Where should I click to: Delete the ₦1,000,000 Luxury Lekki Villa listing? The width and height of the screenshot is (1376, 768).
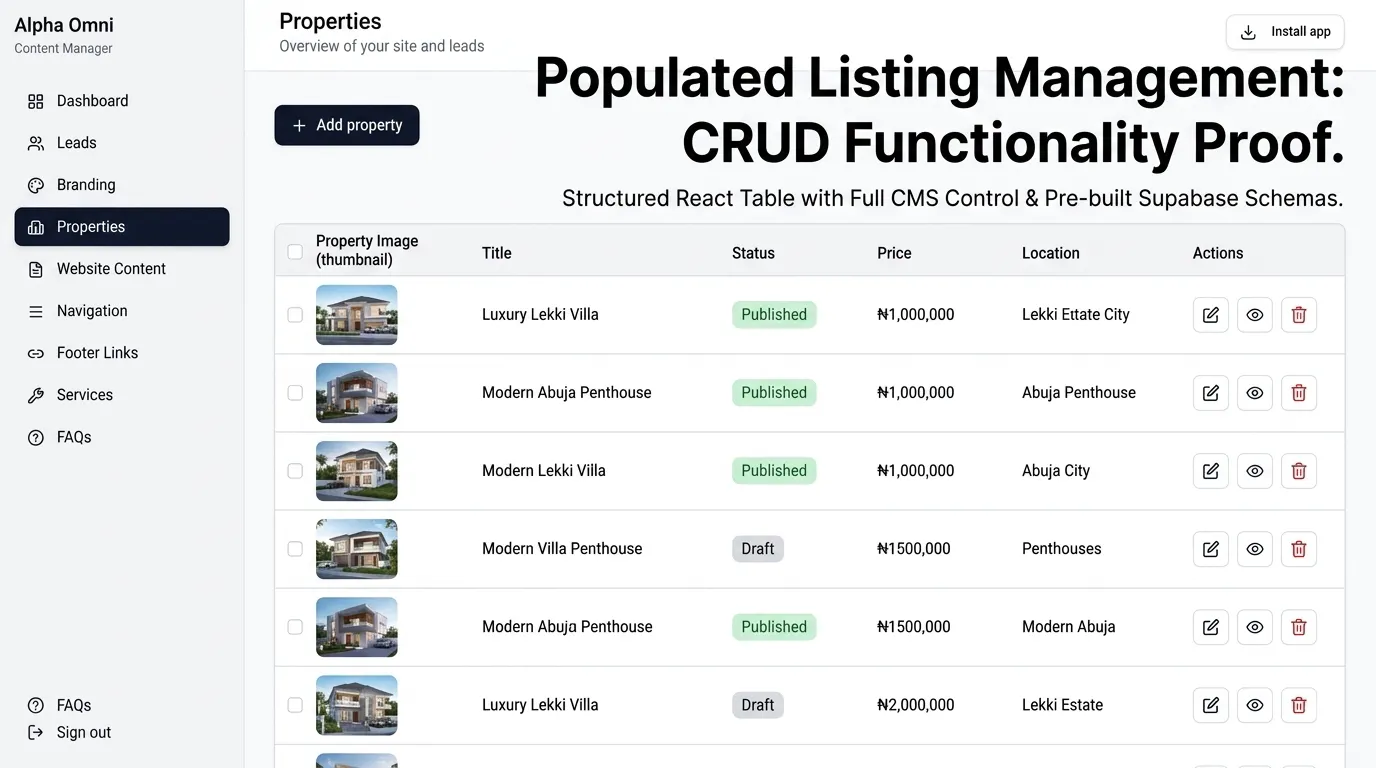(x=1299, y=315)
